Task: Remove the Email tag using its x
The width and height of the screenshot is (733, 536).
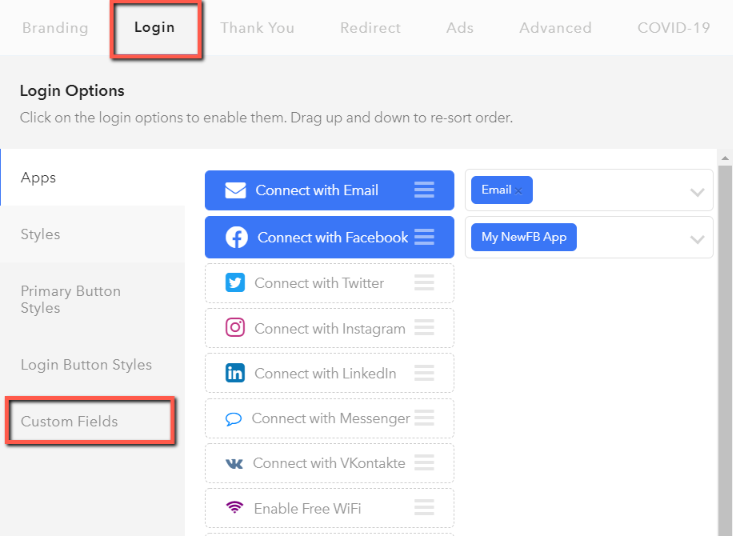Action: tap(518, 191)
